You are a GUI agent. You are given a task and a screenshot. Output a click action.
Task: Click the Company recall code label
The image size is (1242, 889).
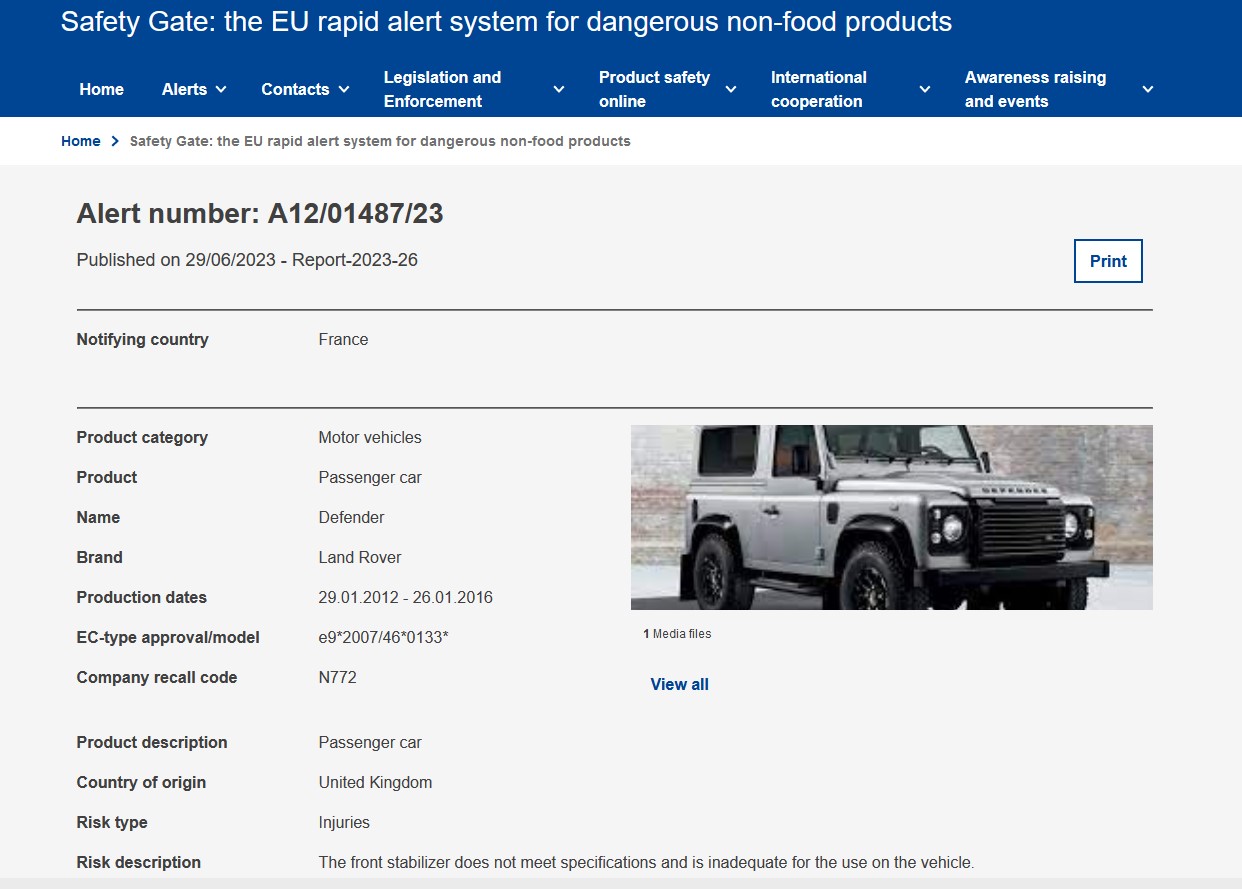click(157, 677)
